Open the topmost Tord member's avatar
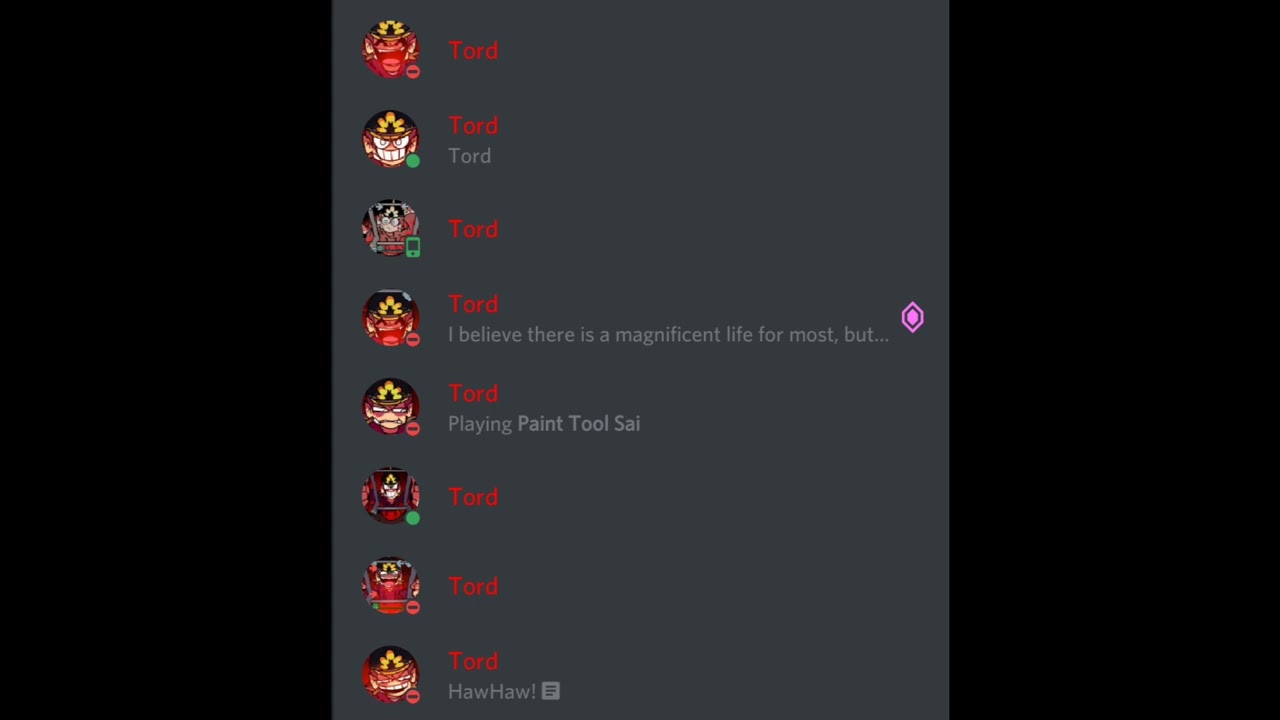 click(391, 50)
